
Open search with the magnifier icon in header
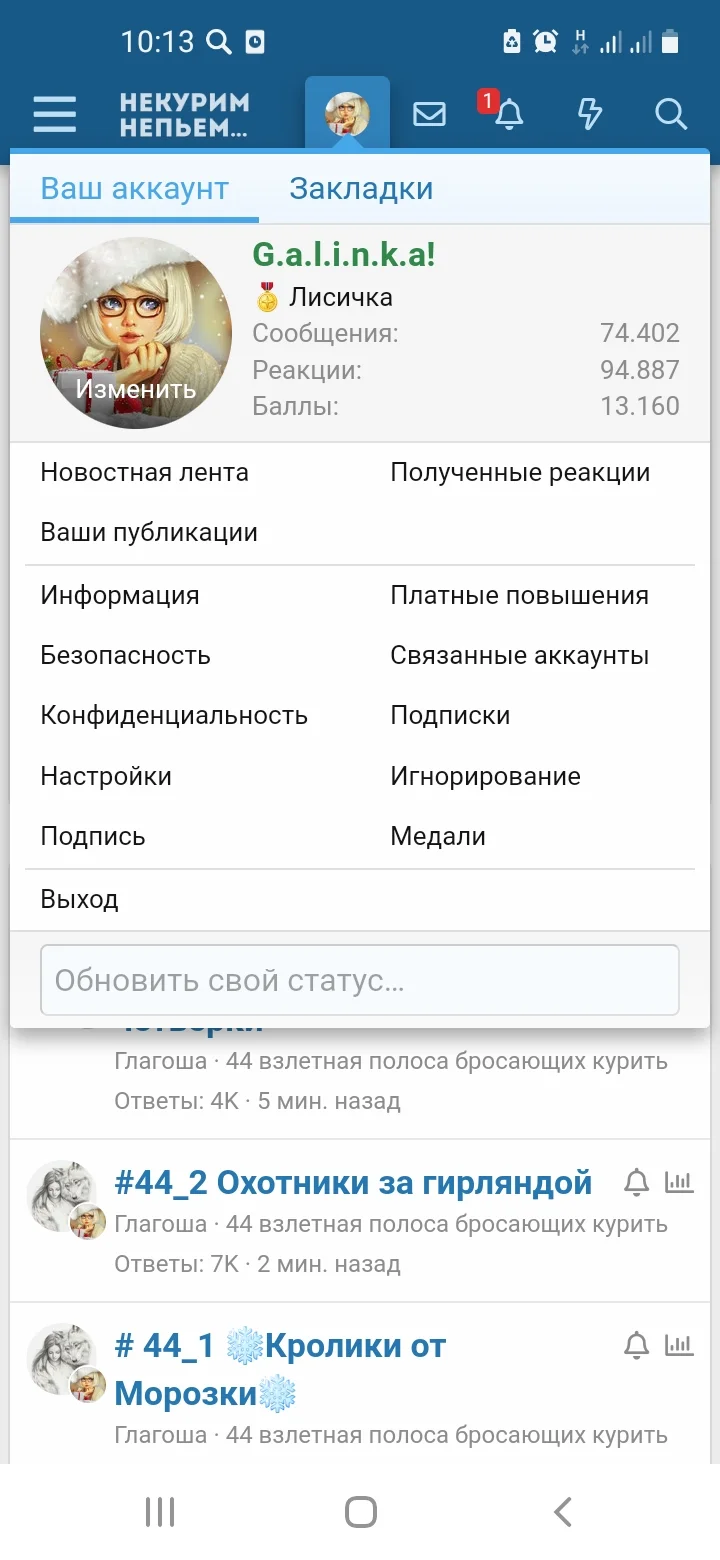click(670, 114)
